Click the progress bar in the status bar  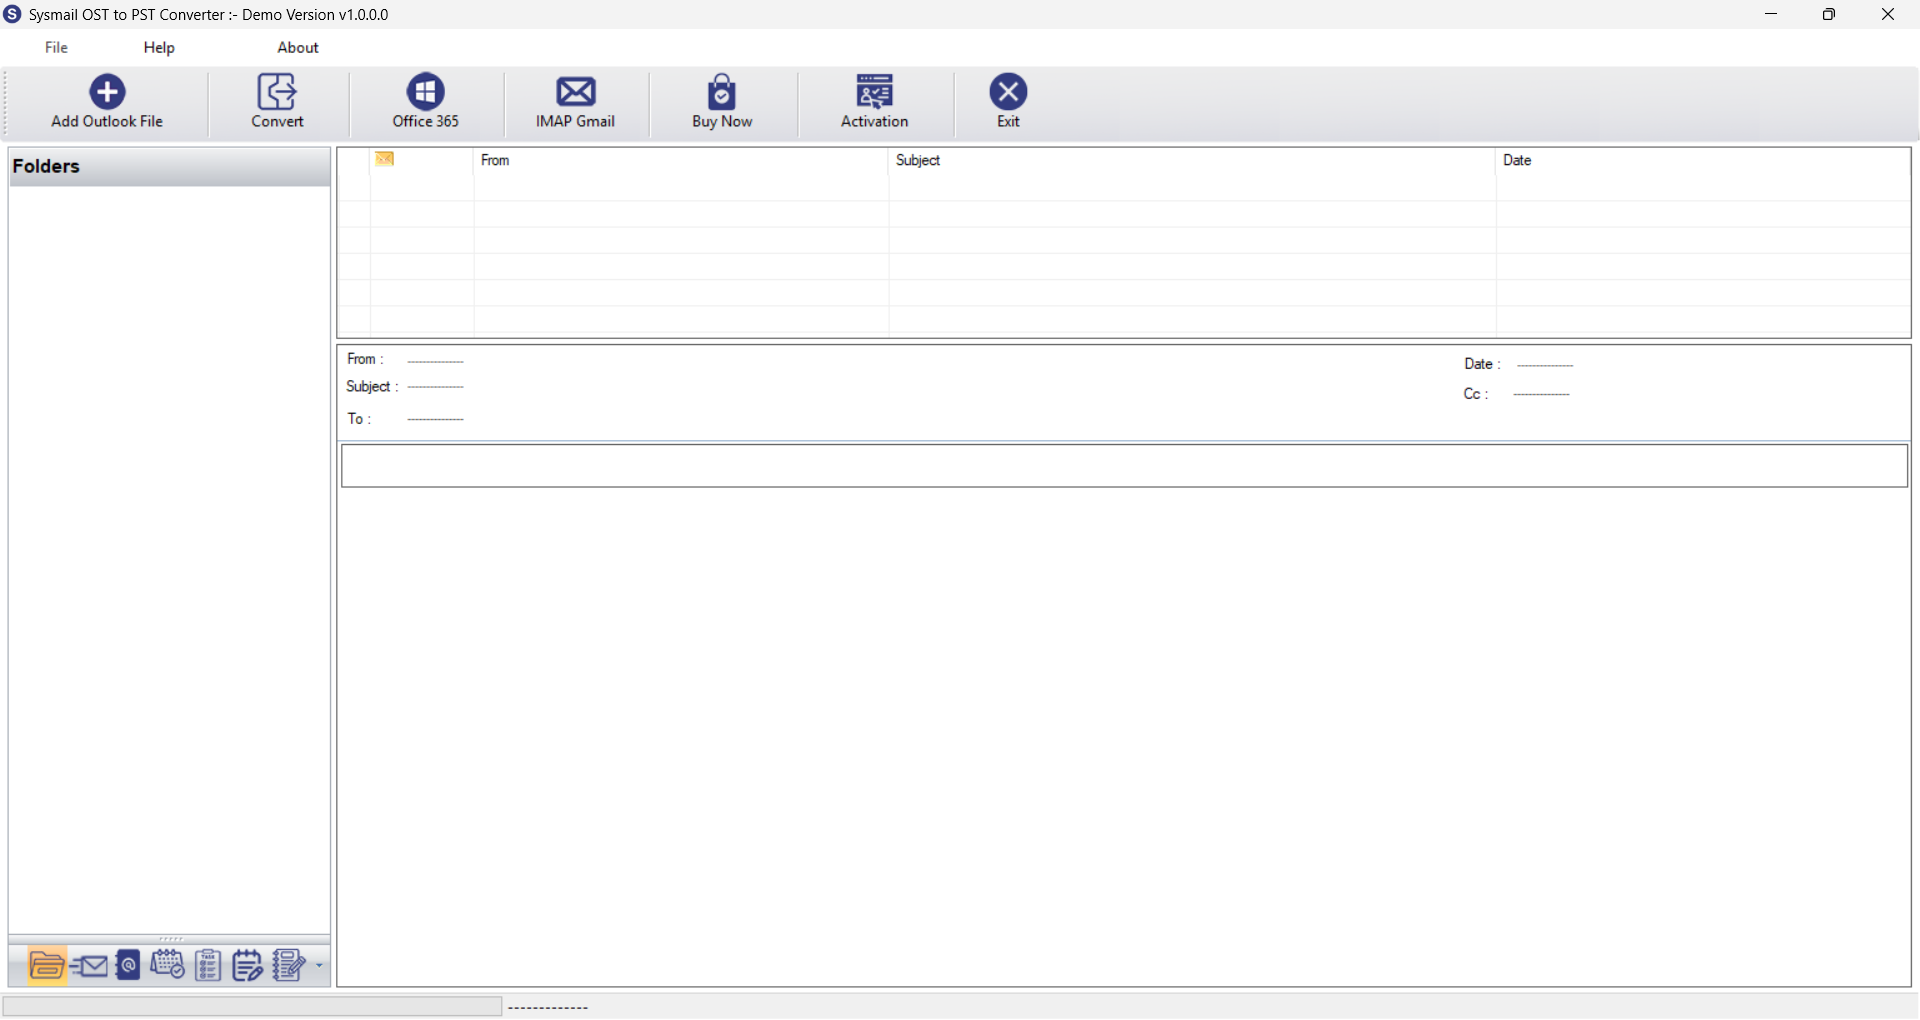click(252, 1006)
